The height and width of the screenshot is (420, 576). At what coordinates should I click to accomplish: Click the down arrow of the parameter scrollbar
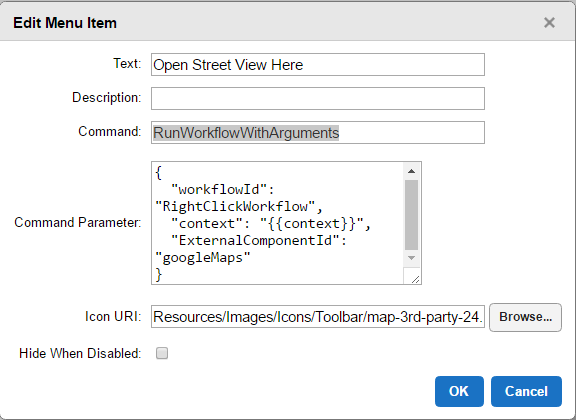[411, 258]
